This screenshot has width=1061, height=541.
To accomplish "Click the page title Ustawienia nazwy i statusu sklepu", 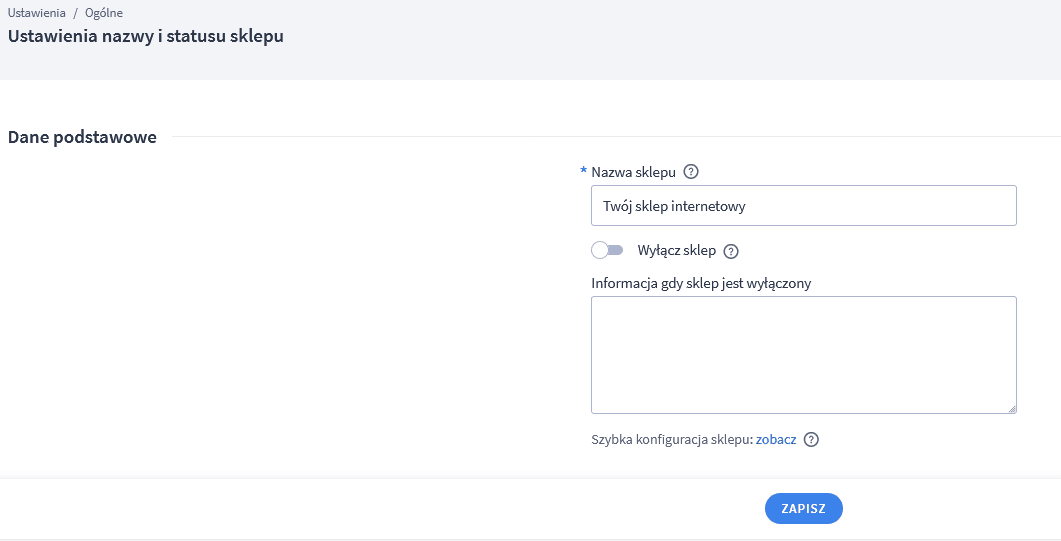I will tap(145, 37).
